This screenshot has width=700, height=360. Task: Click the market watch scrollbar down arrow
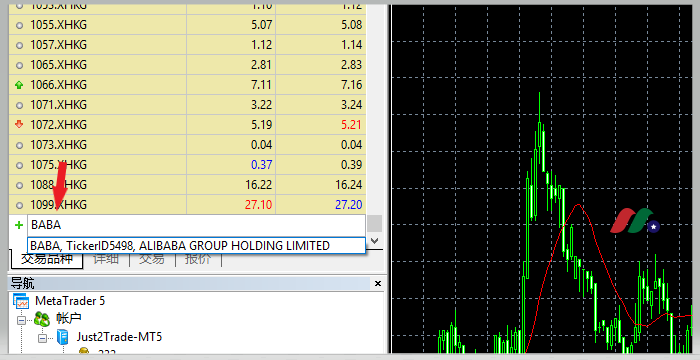point(375,241)
